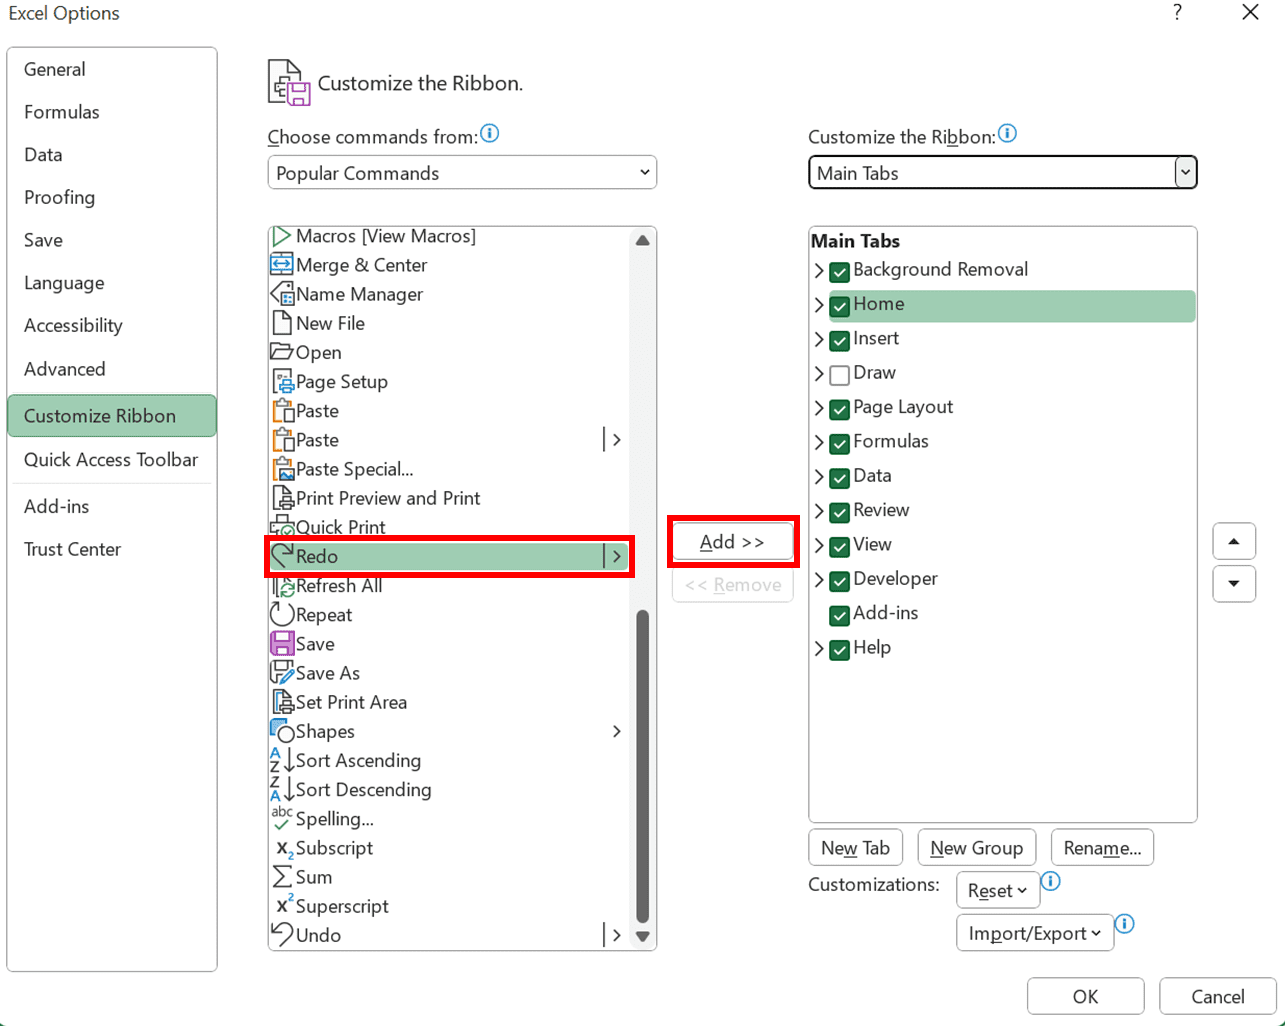
Task: Click the Move Down arrow button
Action: pyautogui.click(x=1234, y=584)
